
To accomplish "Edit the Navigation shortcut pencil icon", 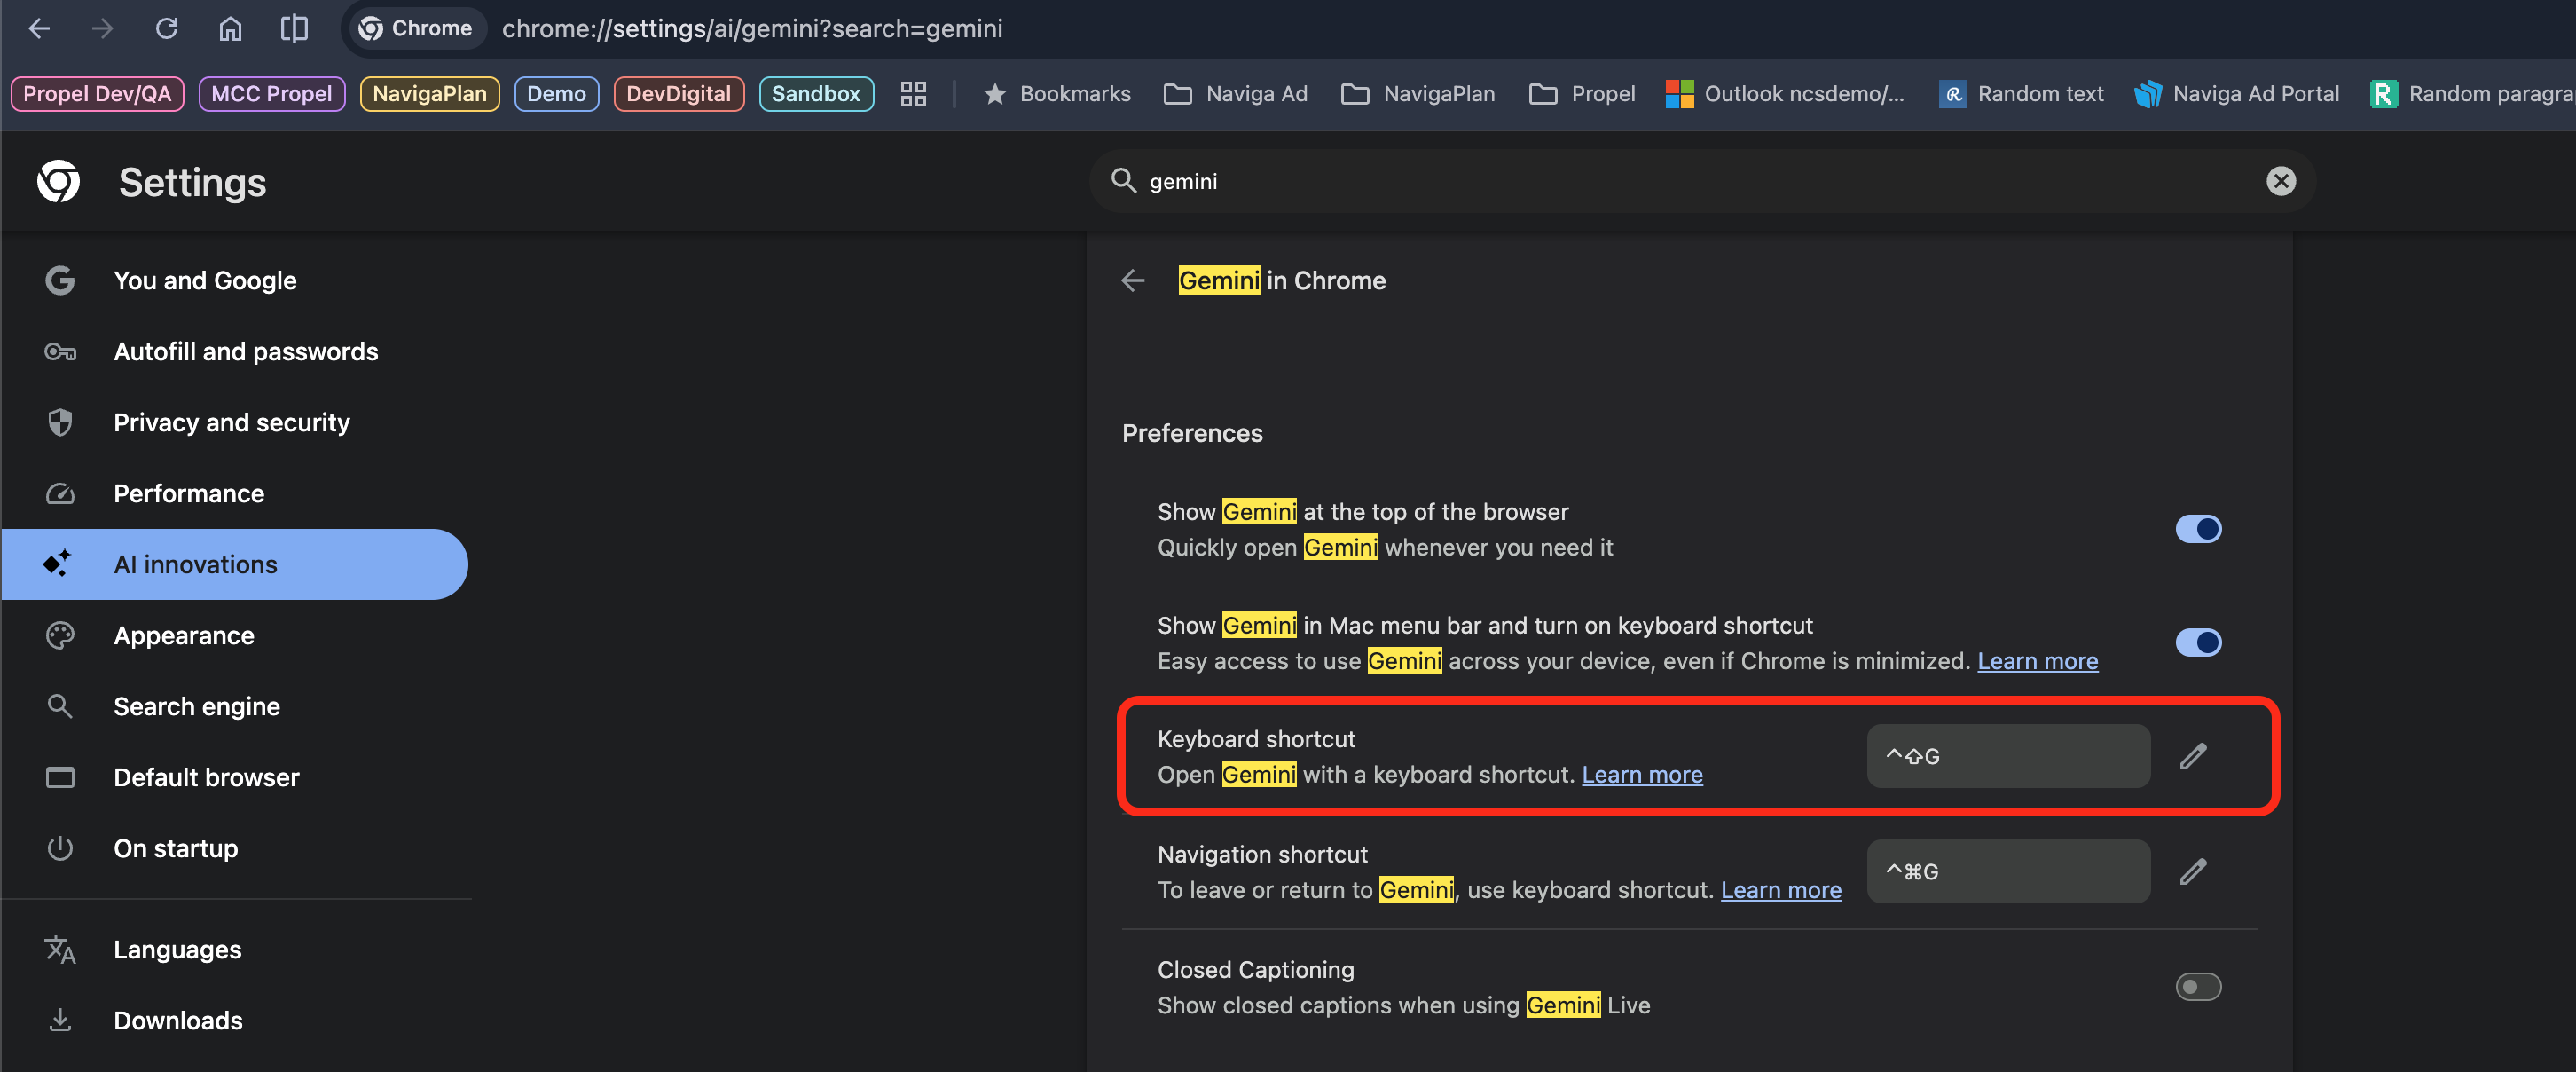I will pyautogui.click(x=2192, y=872).
